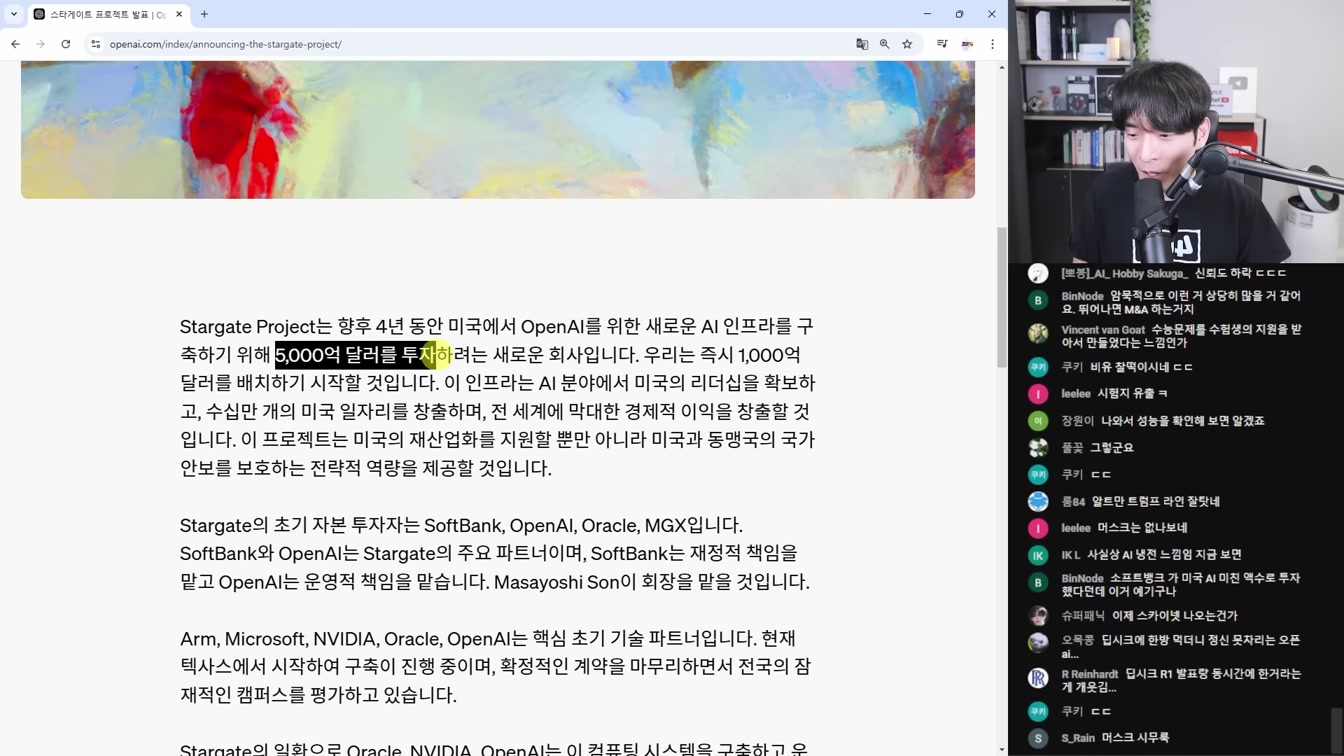The width and height of the screenshot is (1344, 756).
Task: Click the chat panel scrollbar thumb
Action: coord(1337,729)
